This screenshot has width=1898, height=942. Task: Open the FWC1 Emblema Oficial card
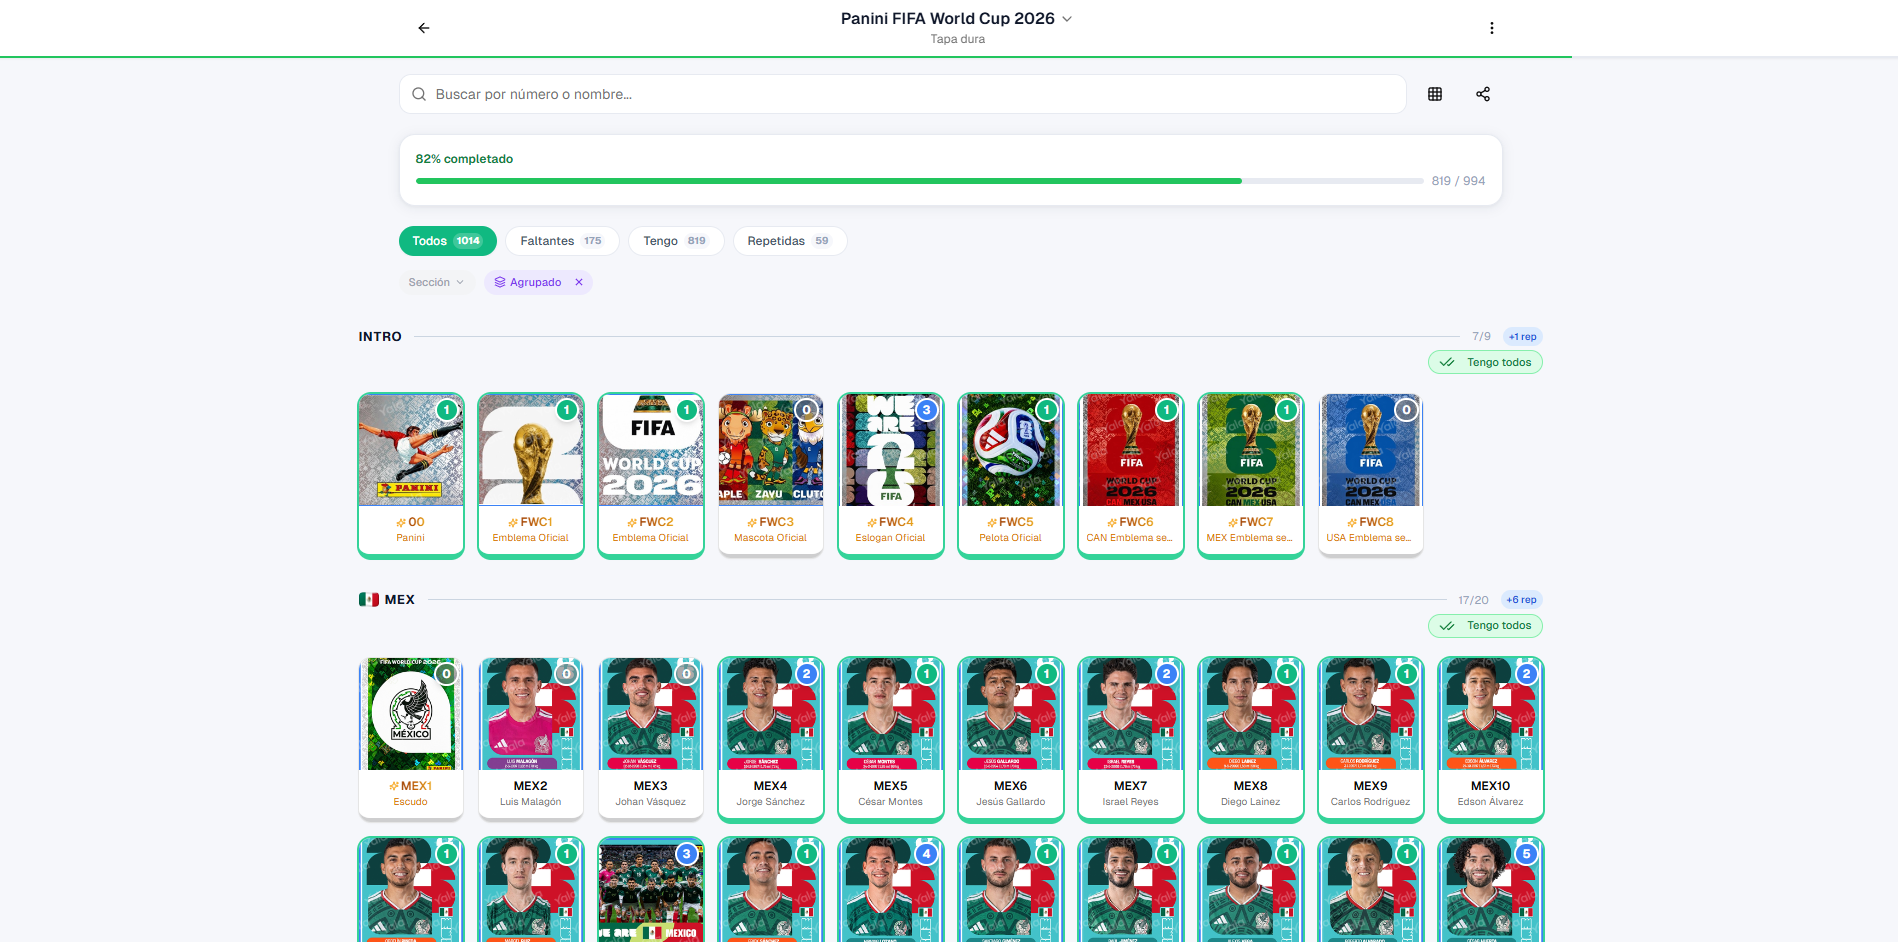pos(531,475)
